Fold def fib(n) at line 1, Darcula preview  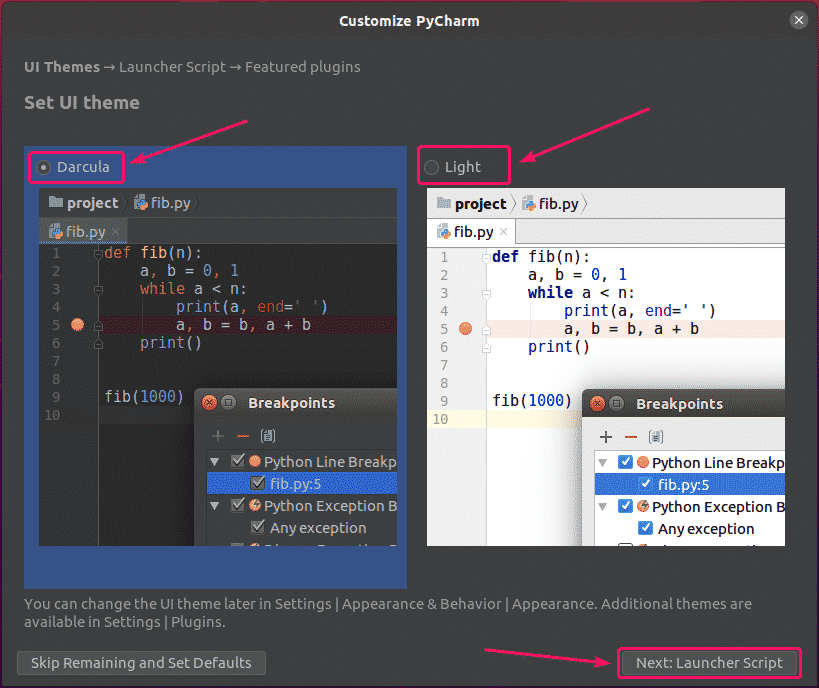(98, 254)
